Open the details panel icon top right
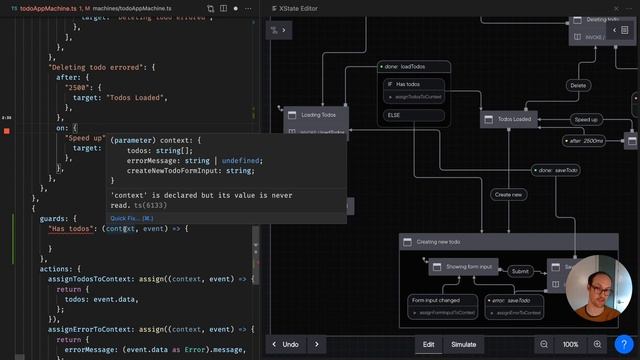This screenshot has height=360, width=640. pyautogui.click(x=624, y=30)
